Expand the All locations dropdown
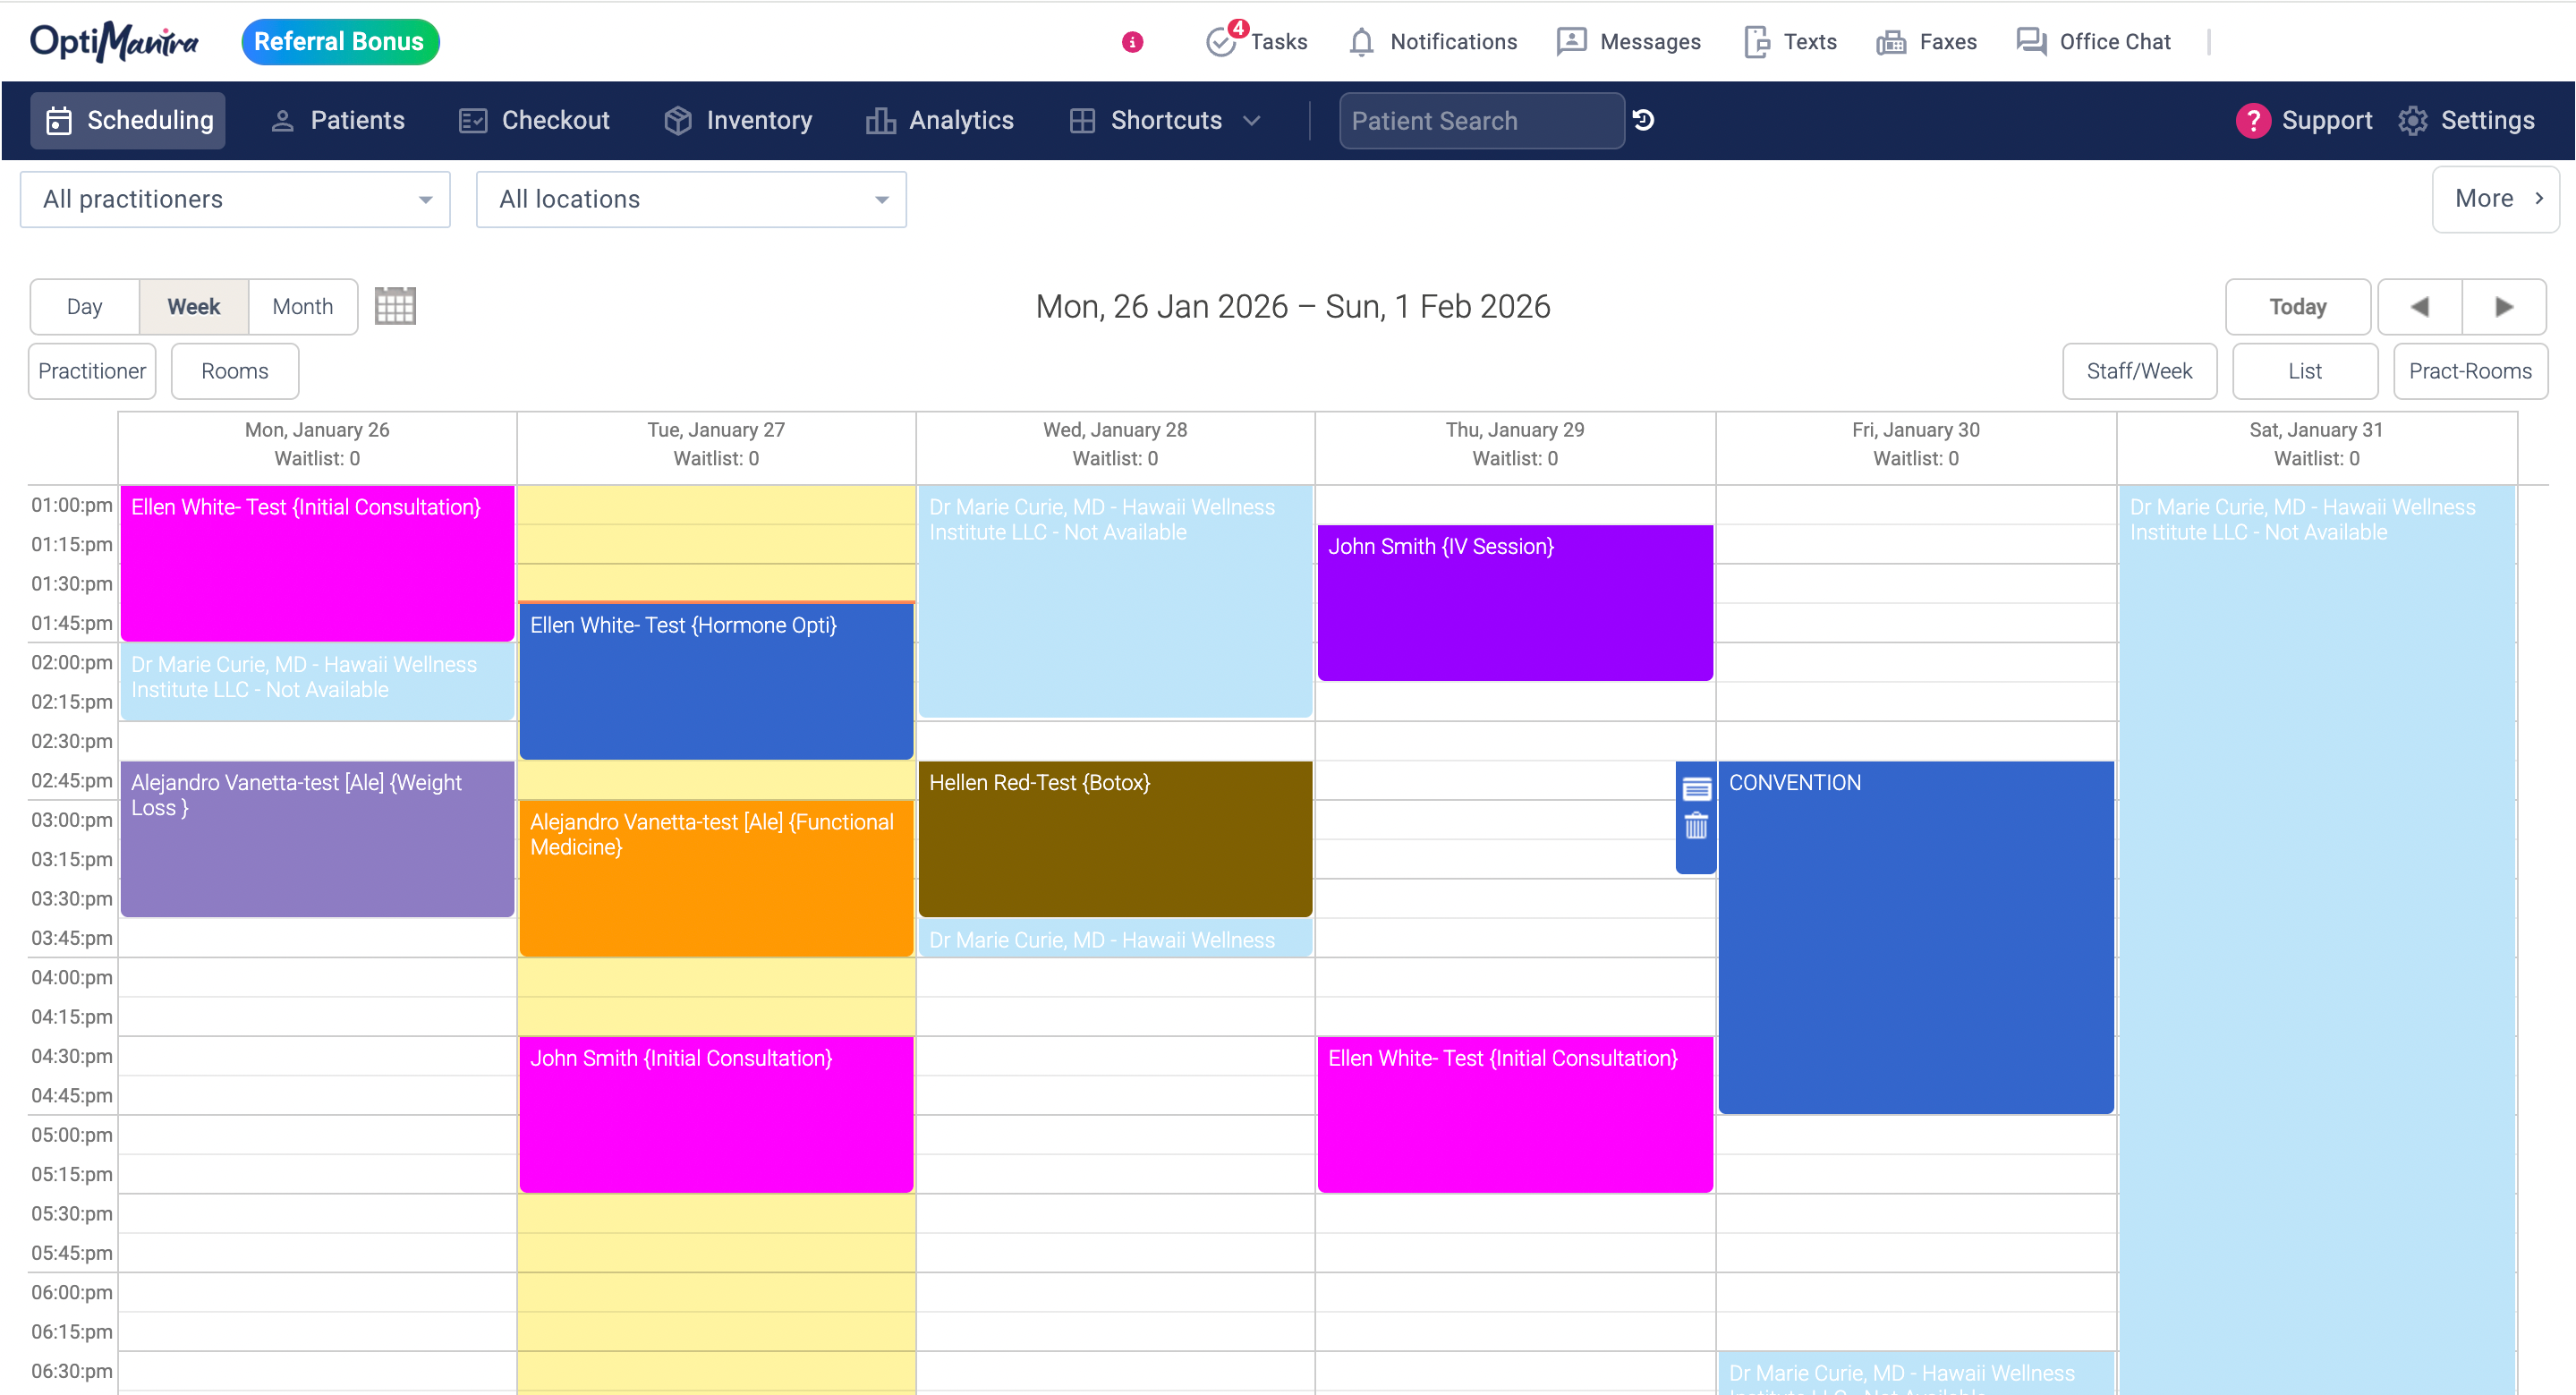2576x1395 pixels. 691,199
